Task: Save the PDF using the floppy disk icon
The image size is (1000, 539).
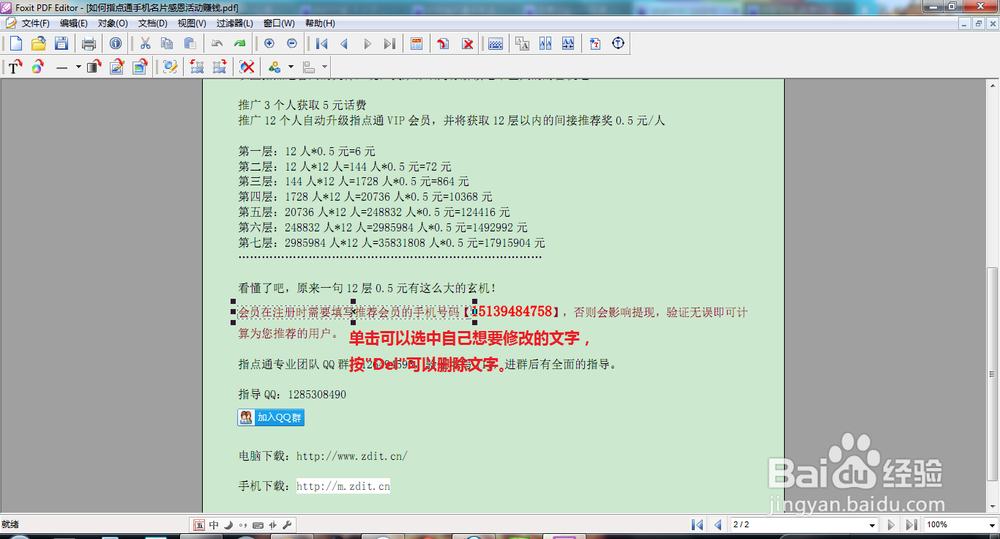Action: click(61, 43)
